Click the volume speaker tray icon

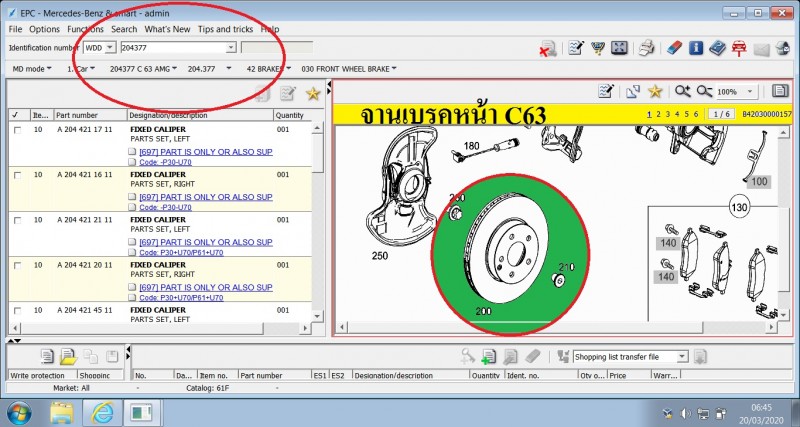[686, 413]
